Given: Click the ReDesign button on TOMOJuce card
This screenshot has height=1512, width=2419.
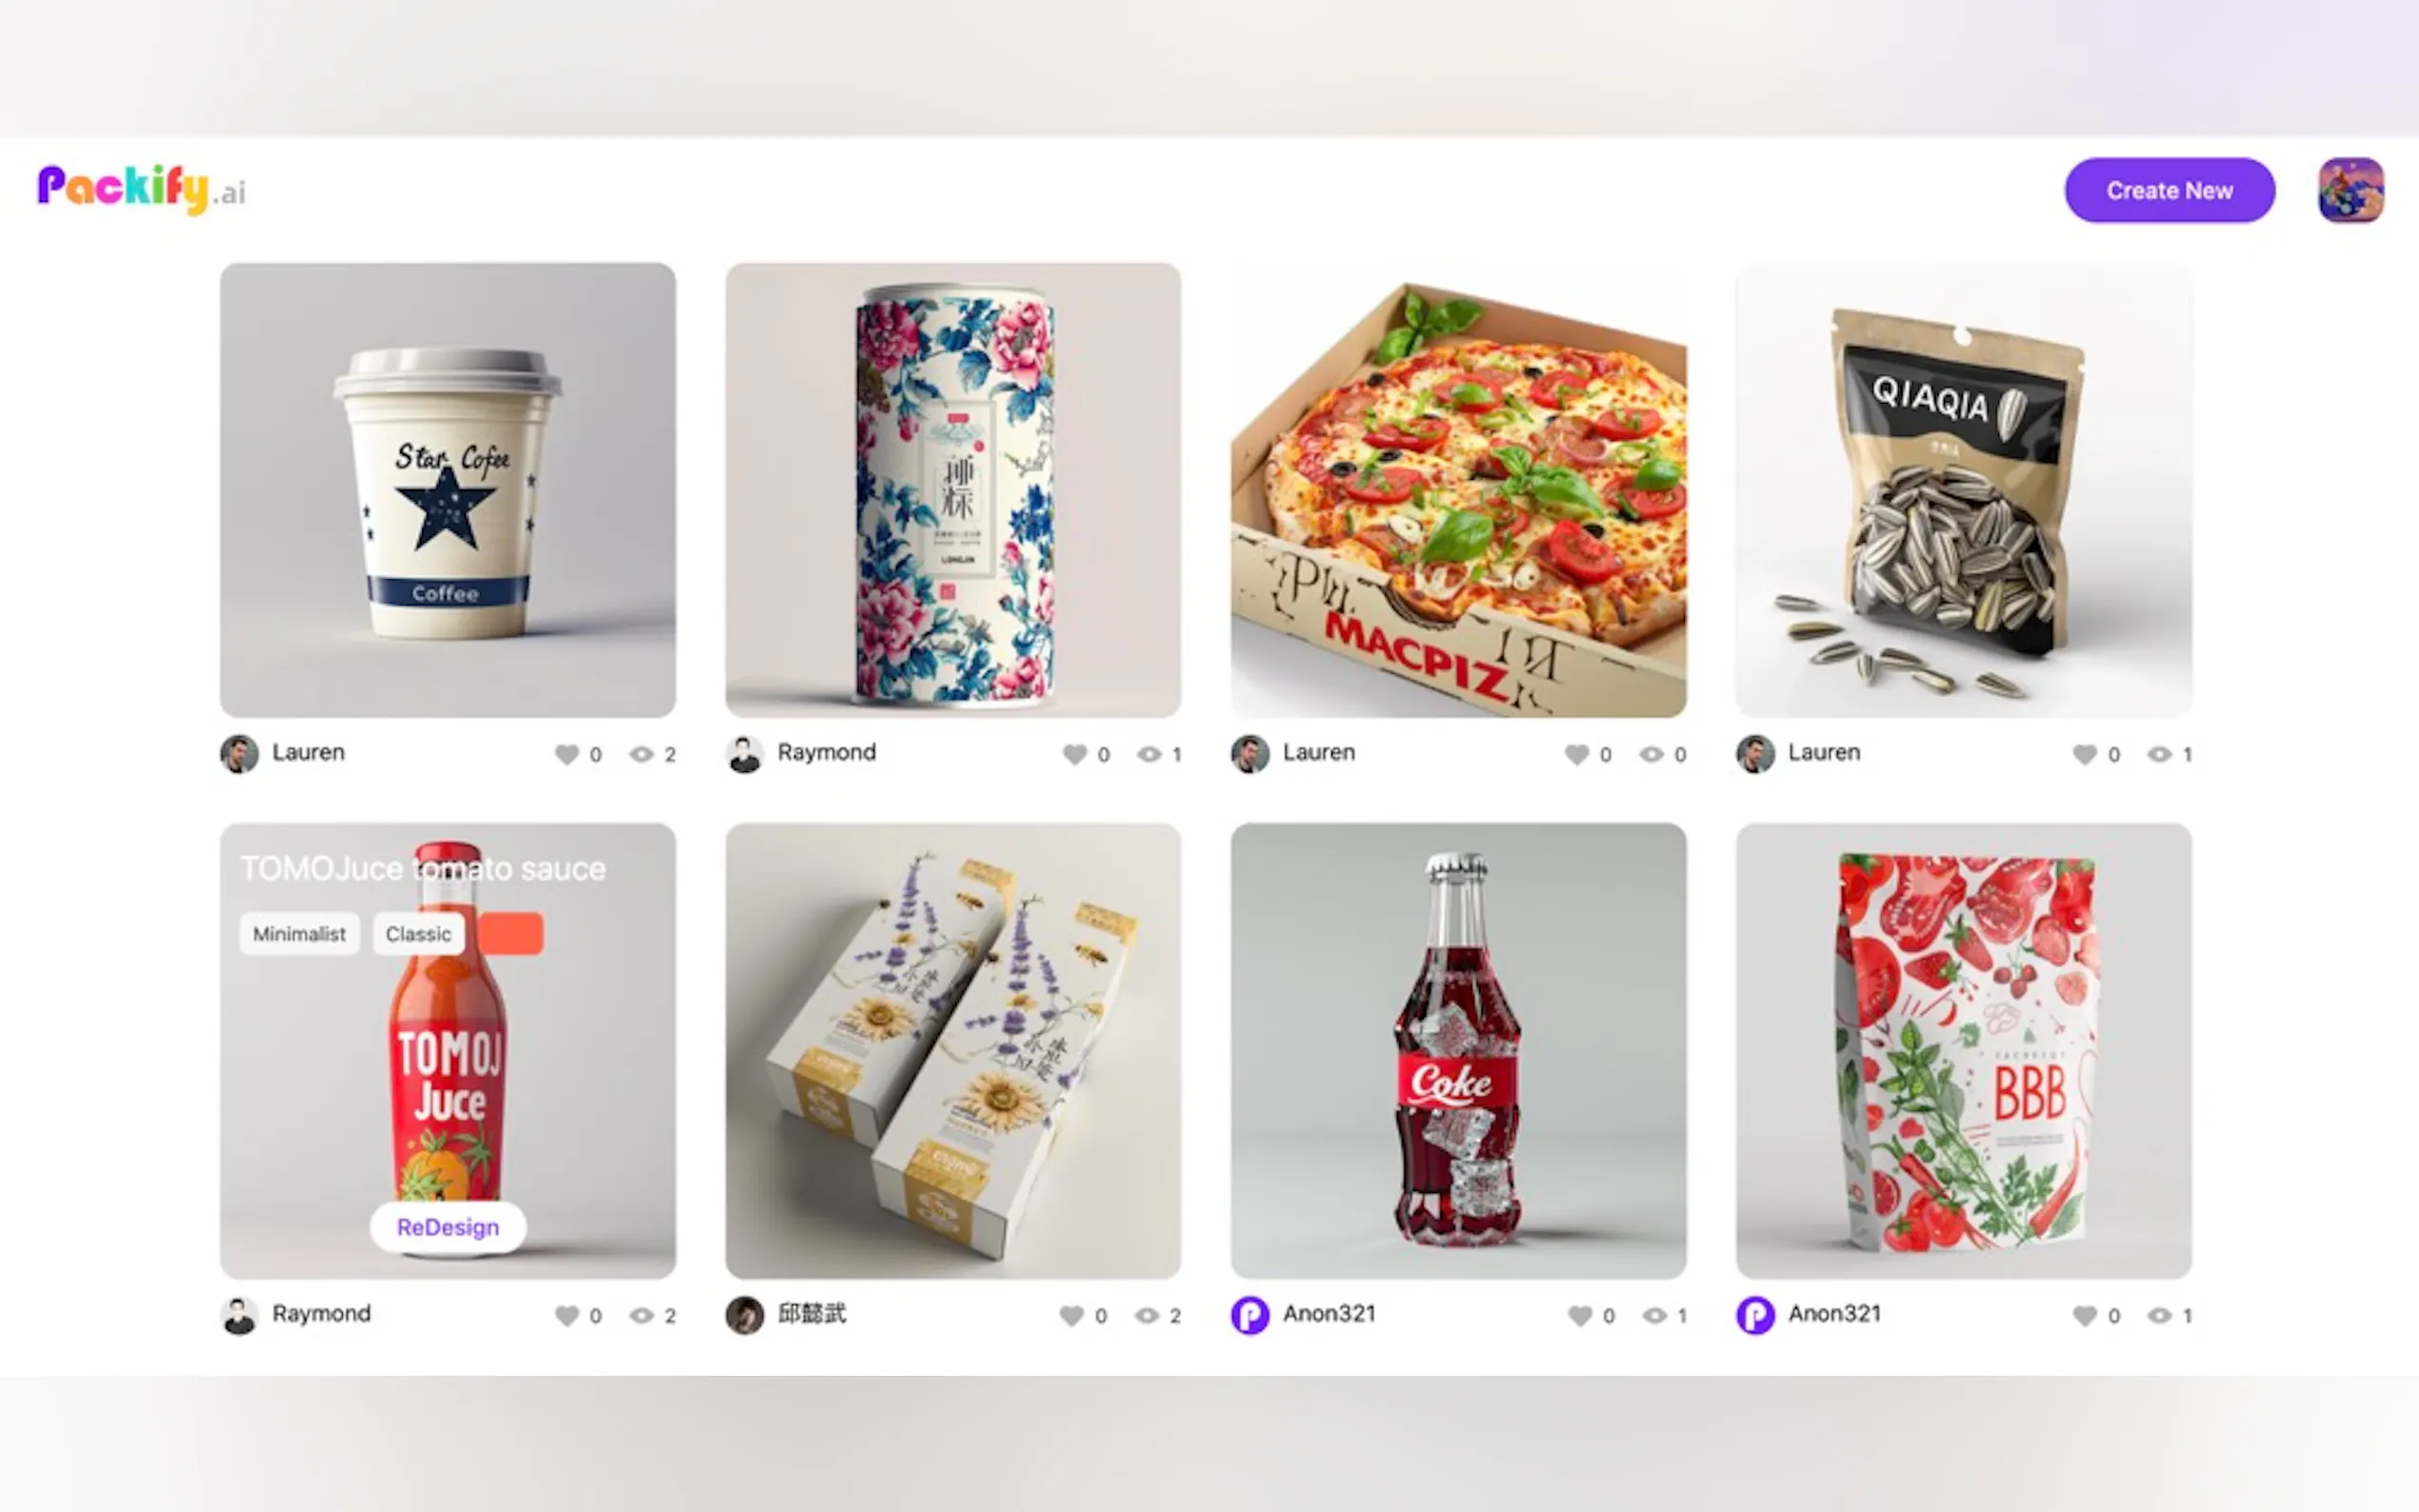Looking at the screenshot, I should click(447, 1227).
